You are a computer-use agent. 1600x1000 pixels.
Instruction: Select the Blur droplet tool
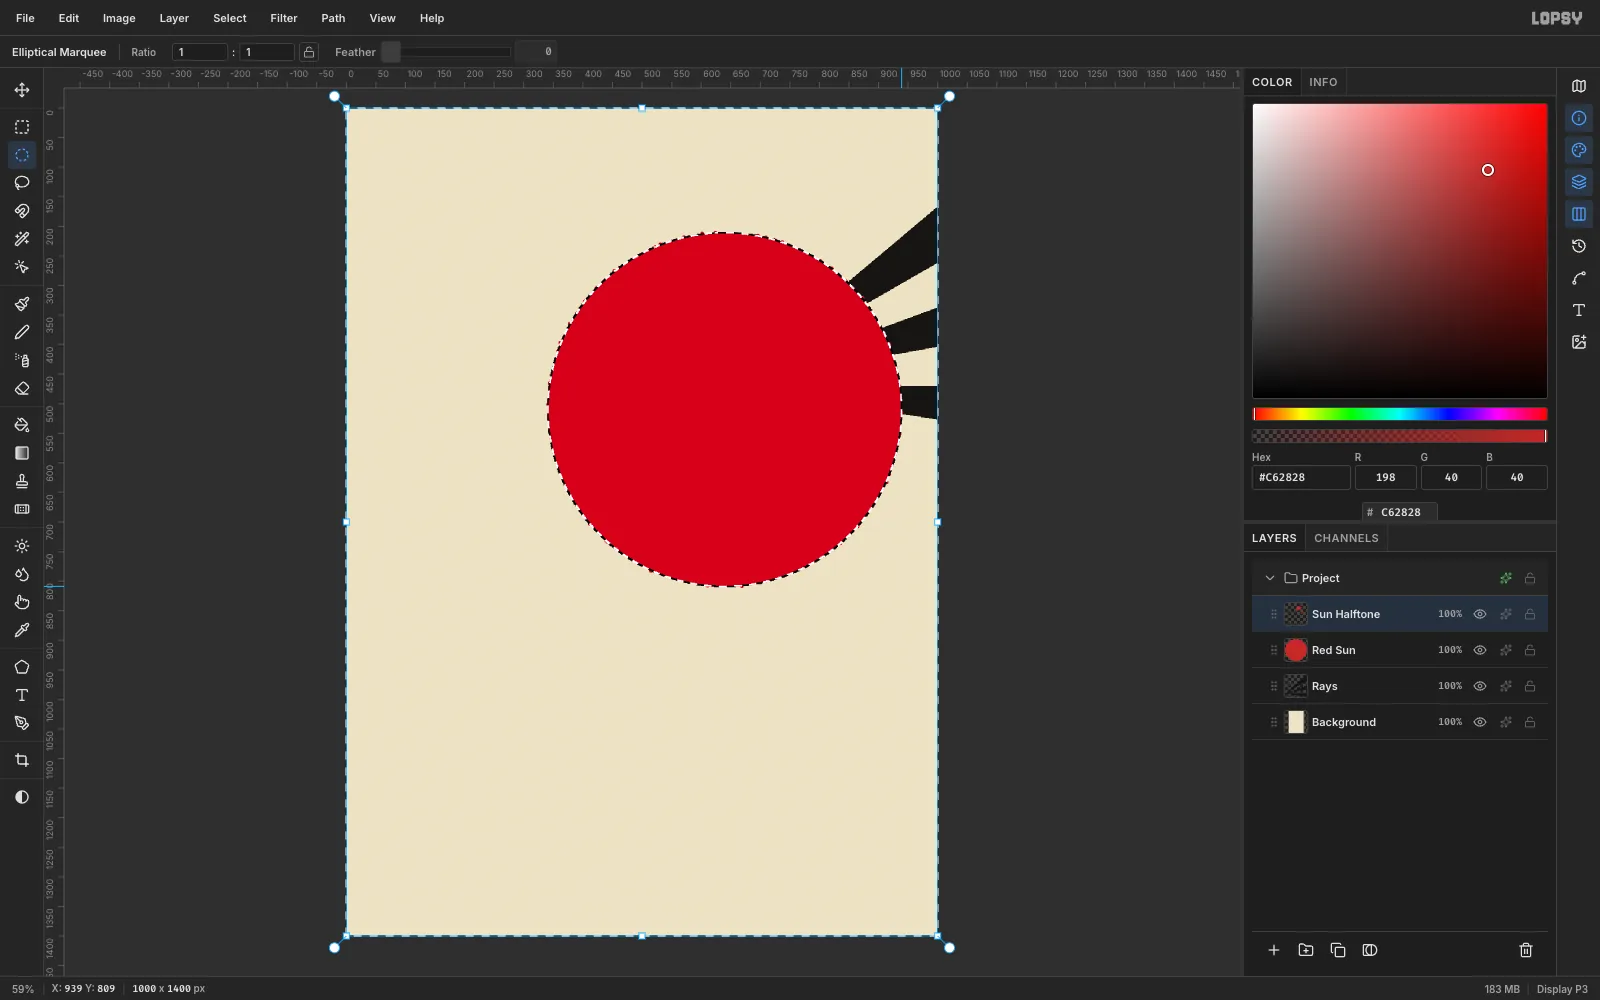point(22,574)
